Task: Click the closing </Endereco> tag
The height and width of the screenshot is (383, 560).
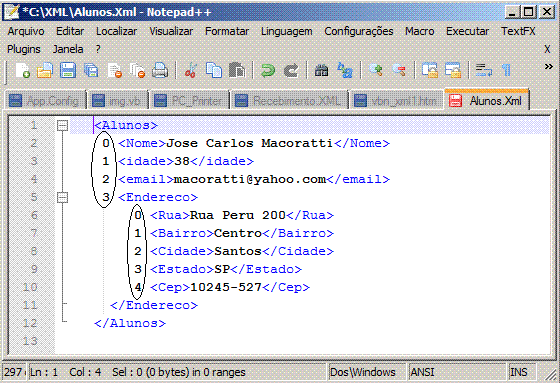Action: point(154,305)
